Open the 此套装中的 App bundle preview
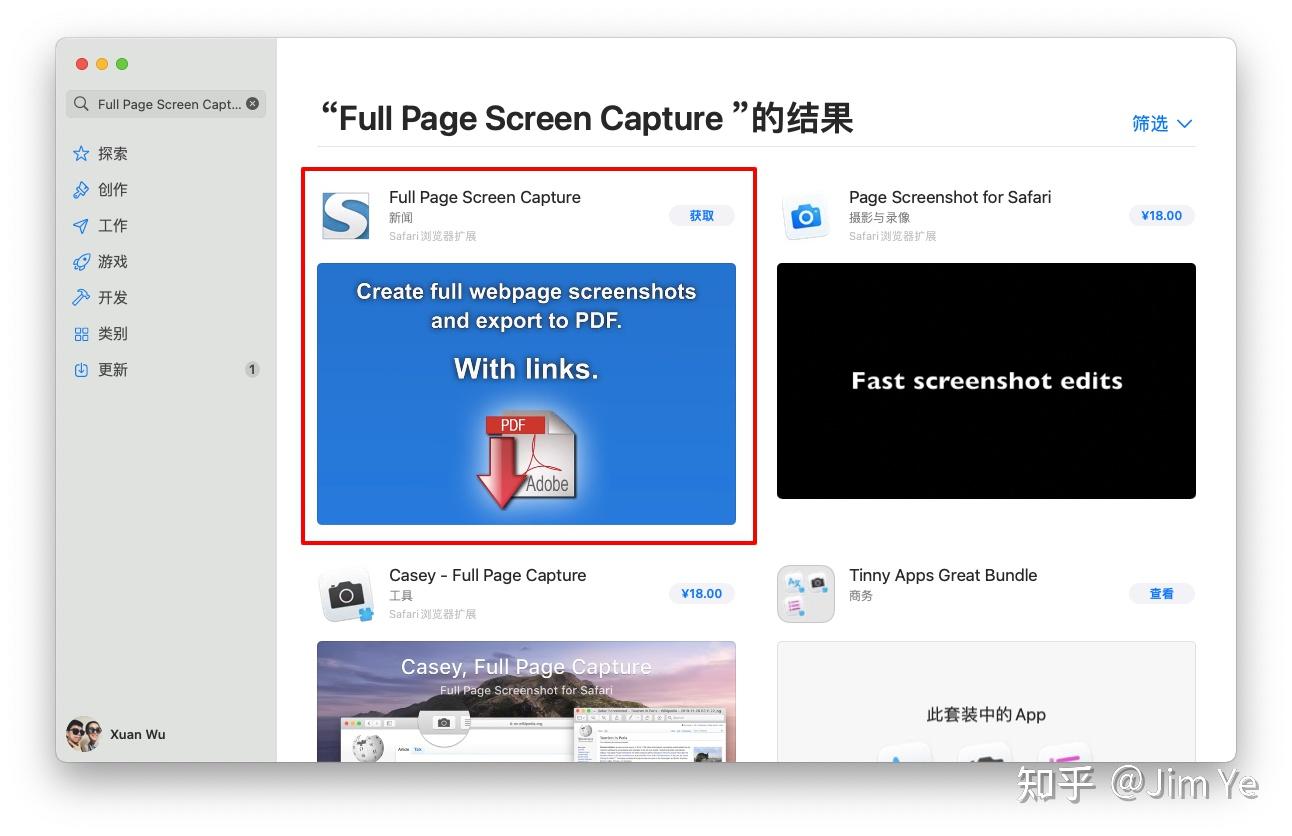Screen dimensions: 1292x836 pyautogui.click(x=986, y=701)
